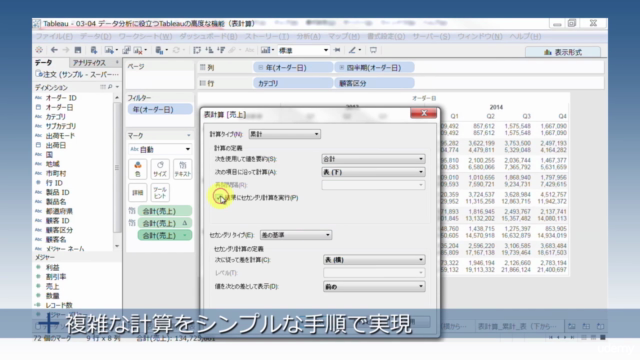Click the redo forward arrow in toolbar
Viewport: 640px width, 360px height.
pyautogui.click(x=66, y=50)
